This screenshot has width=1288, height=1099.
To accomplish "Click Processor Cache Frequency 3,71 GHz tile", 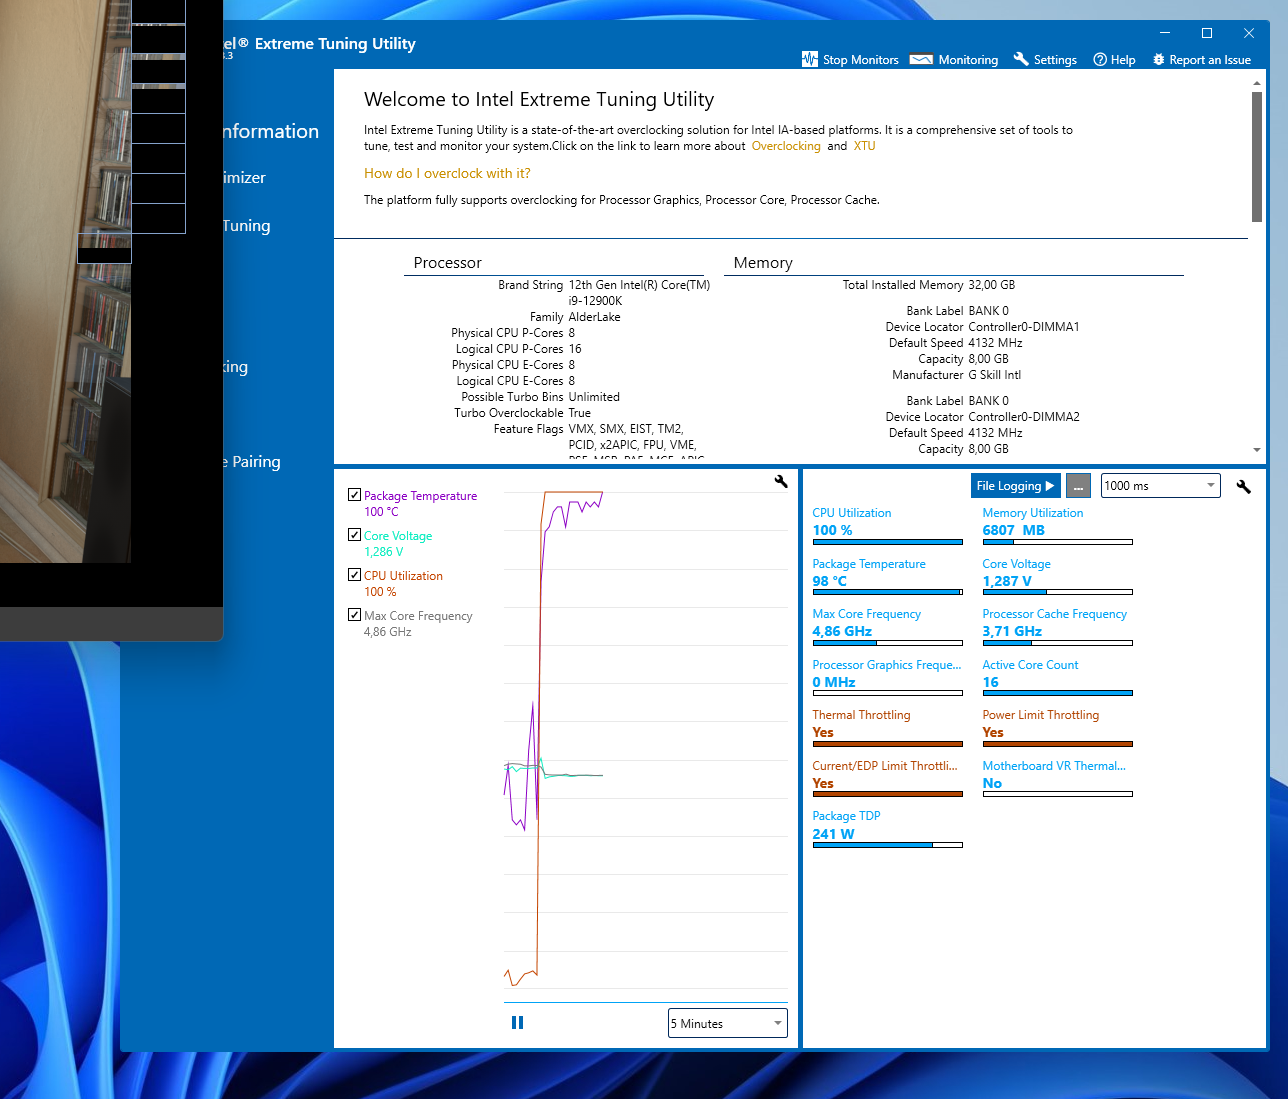I will [1057, 626].
